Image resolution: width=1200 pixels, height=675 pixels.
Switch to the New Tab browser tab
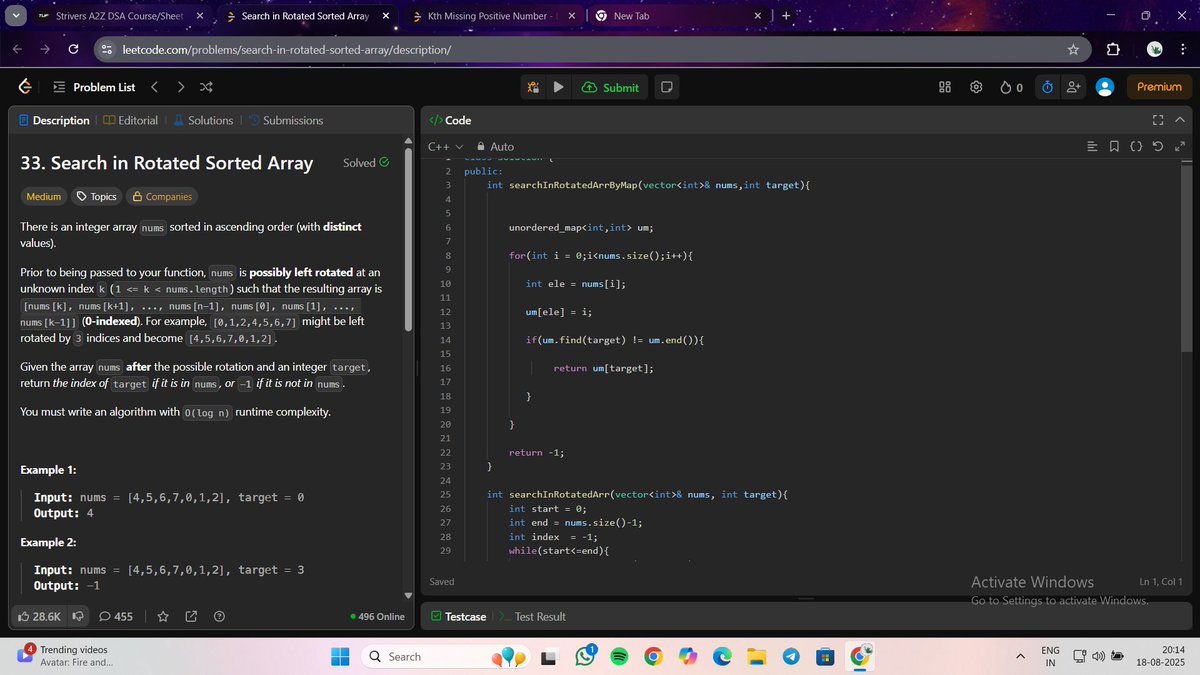(x=678, y=16)
